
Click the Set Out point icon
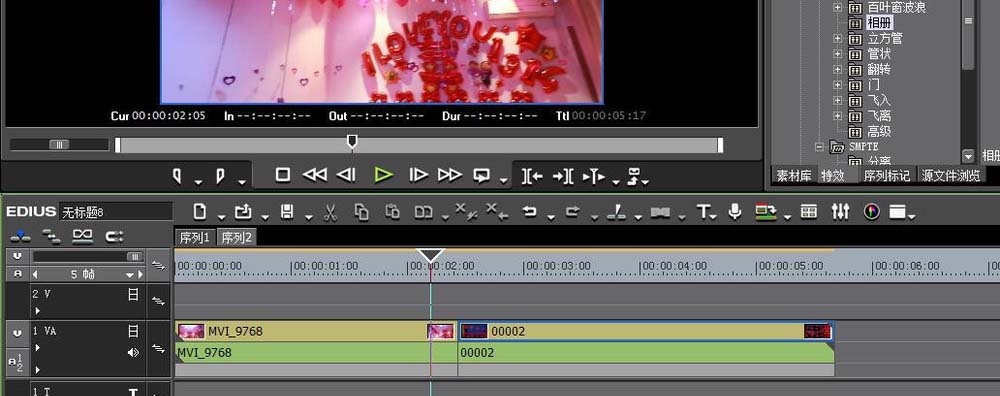(220, 175)
